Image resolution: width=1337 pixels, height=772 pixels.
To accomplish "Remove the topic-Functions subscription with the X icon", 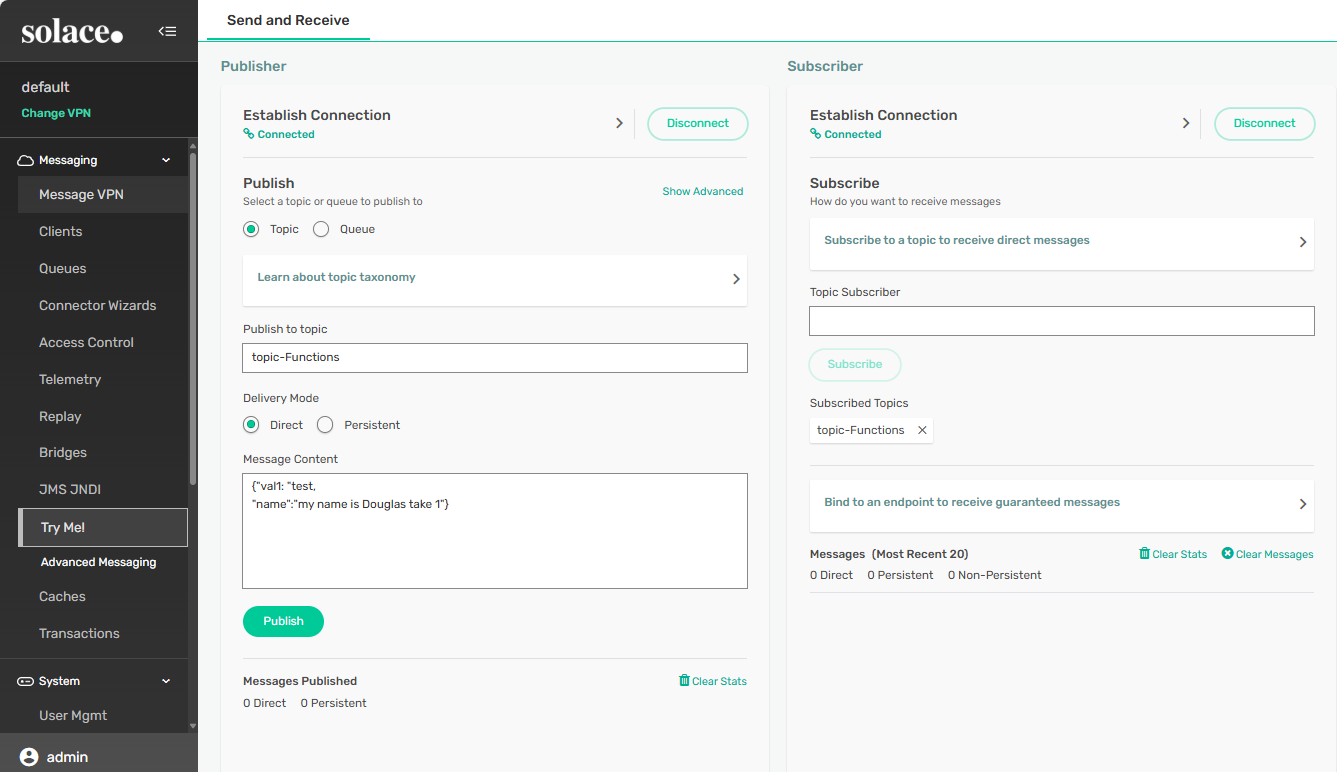I will [x=922, y=430].
